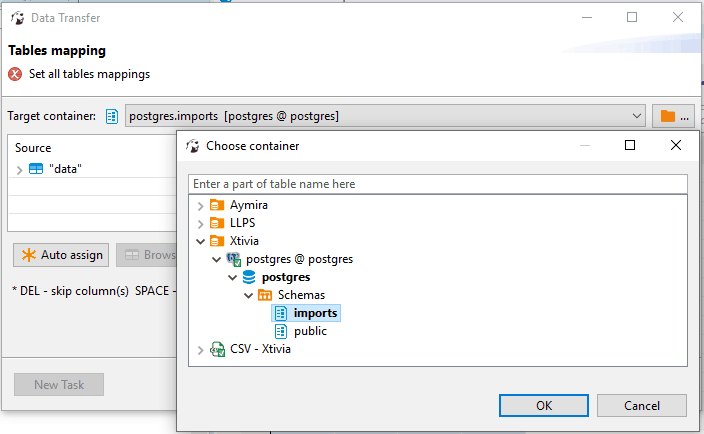Image resolution: width=704 pixels, height=434 pixels.
Task: Click the Auto assign button
Action: 61,255
